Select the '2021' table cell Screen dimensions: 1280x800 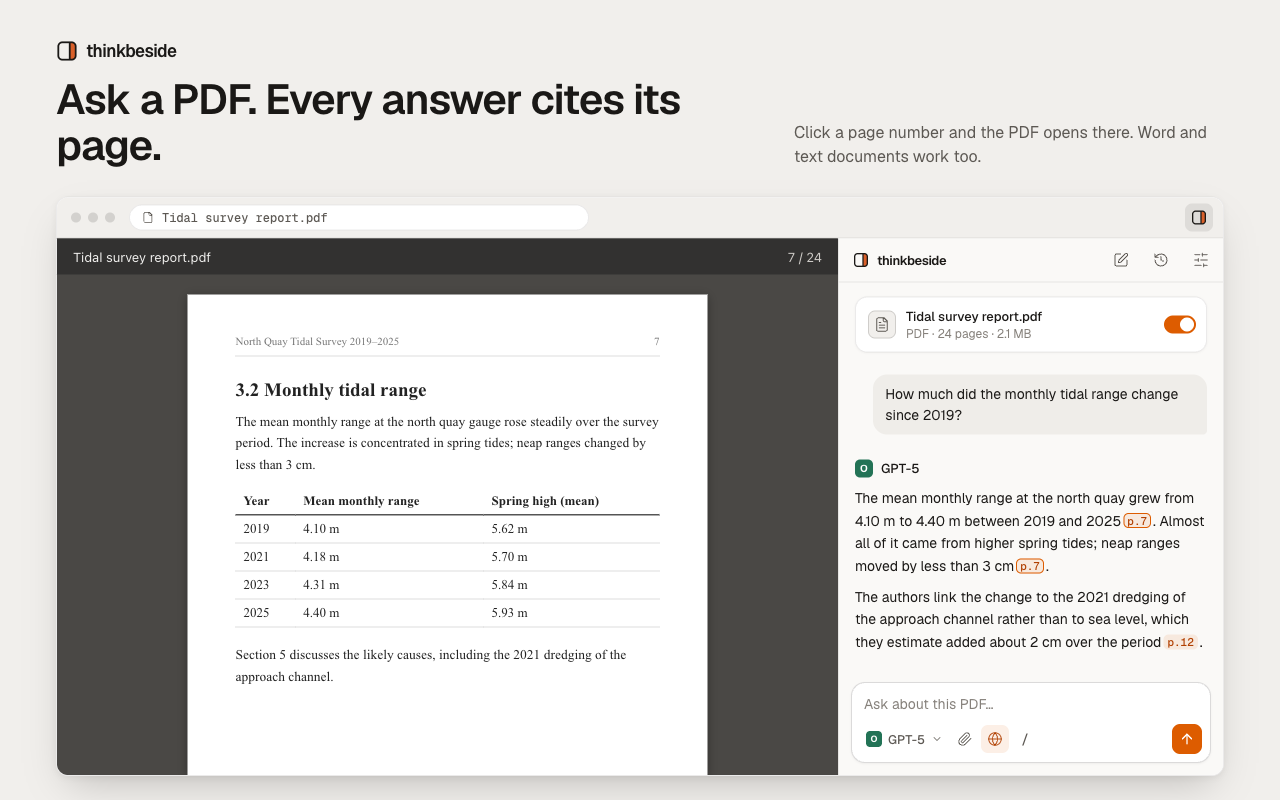[256, 557]
